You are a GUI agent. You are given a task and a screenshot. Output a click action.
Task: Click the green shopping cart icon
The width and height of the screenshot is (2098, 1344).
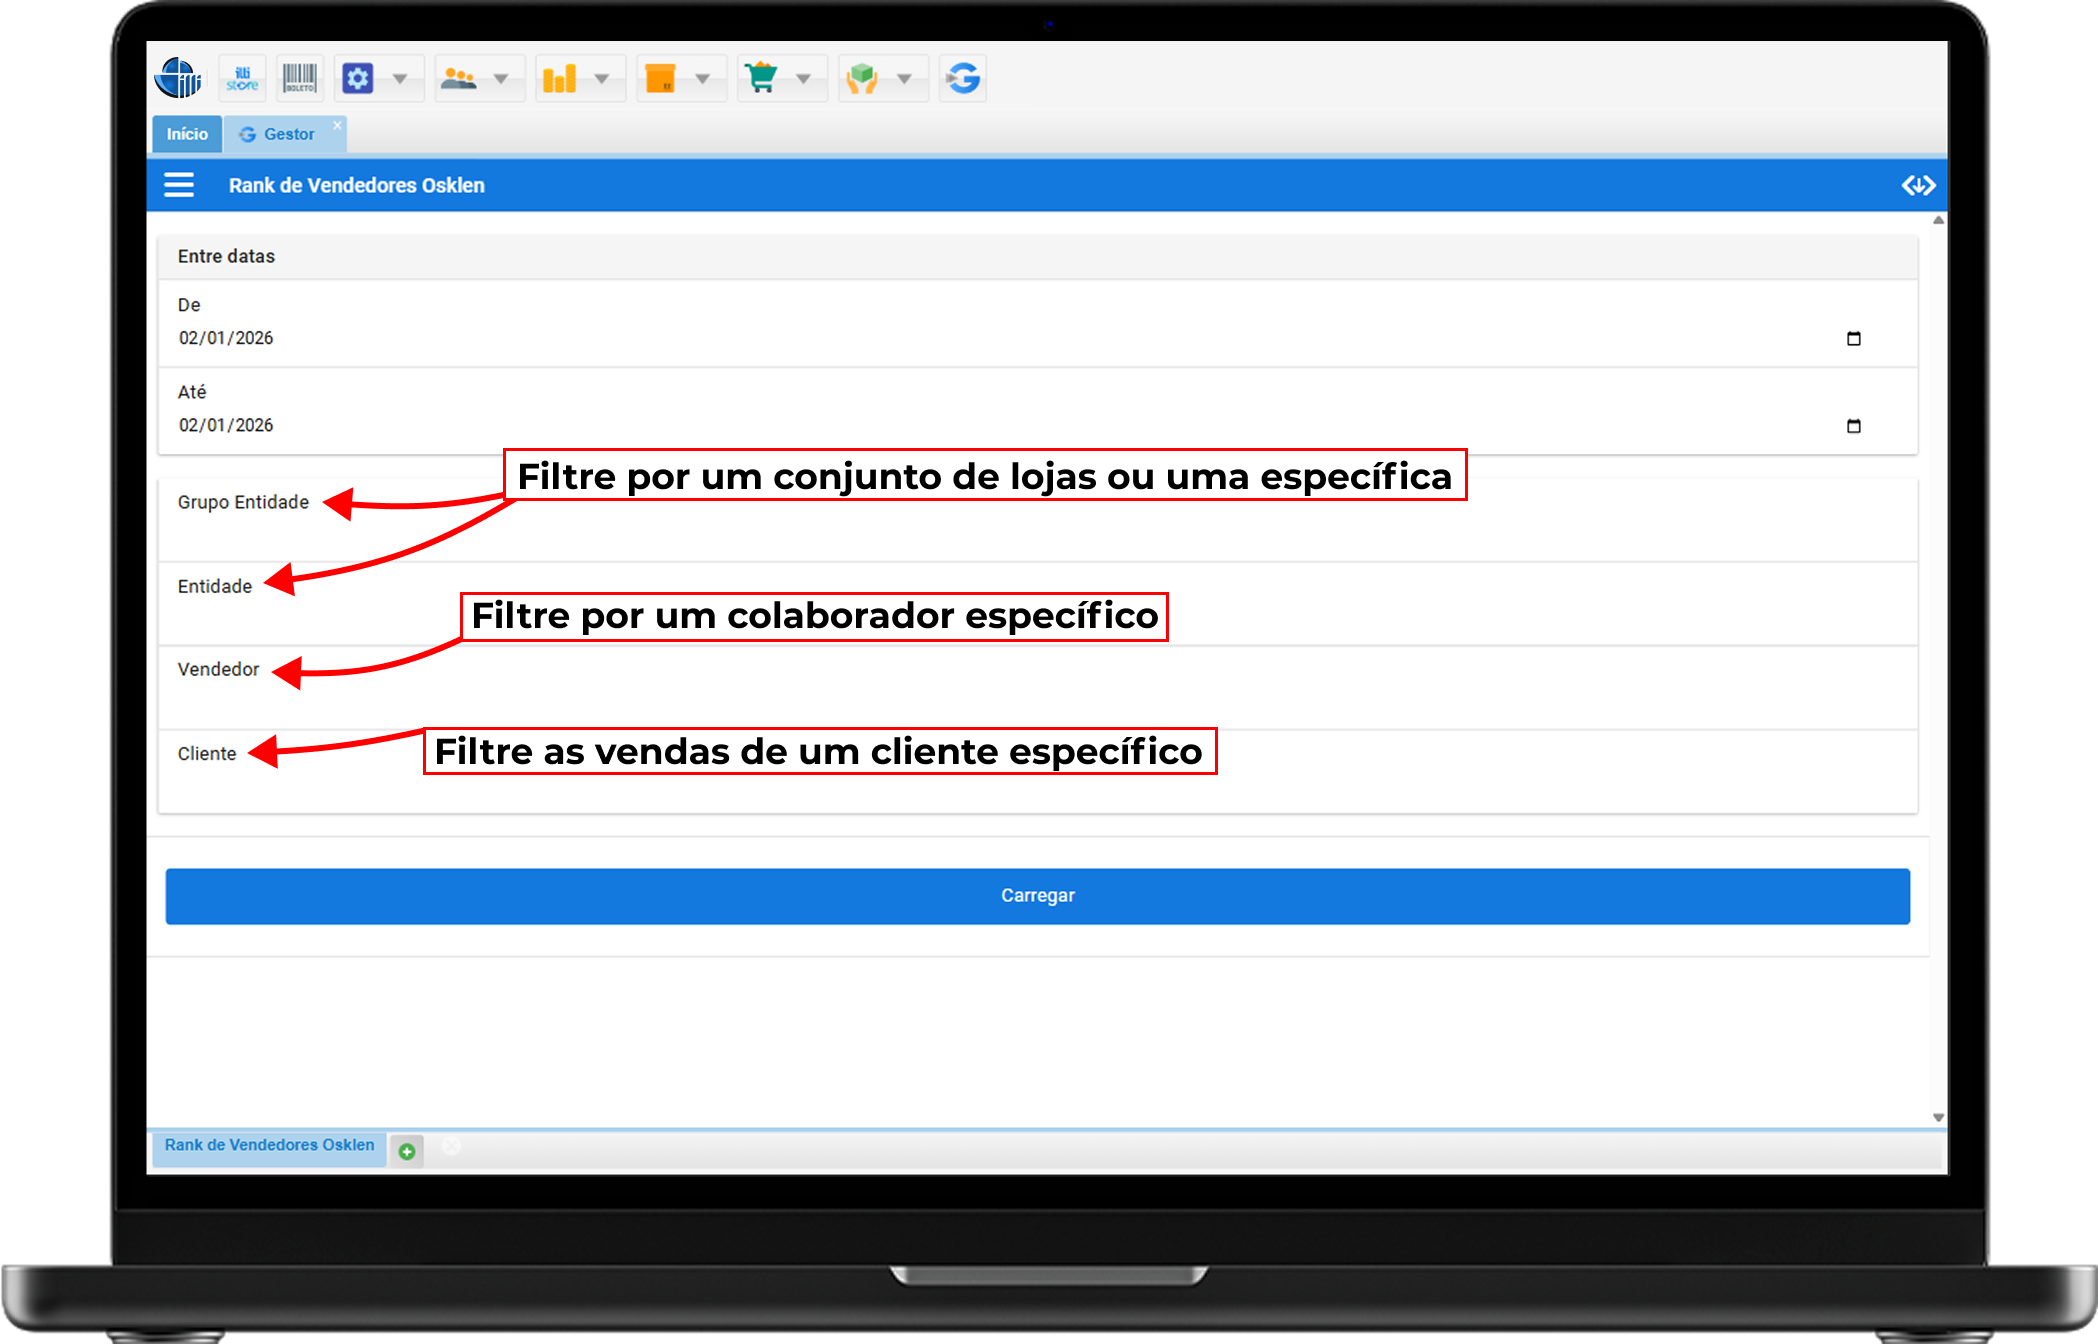pyautogui.click(x=762, y=78)
